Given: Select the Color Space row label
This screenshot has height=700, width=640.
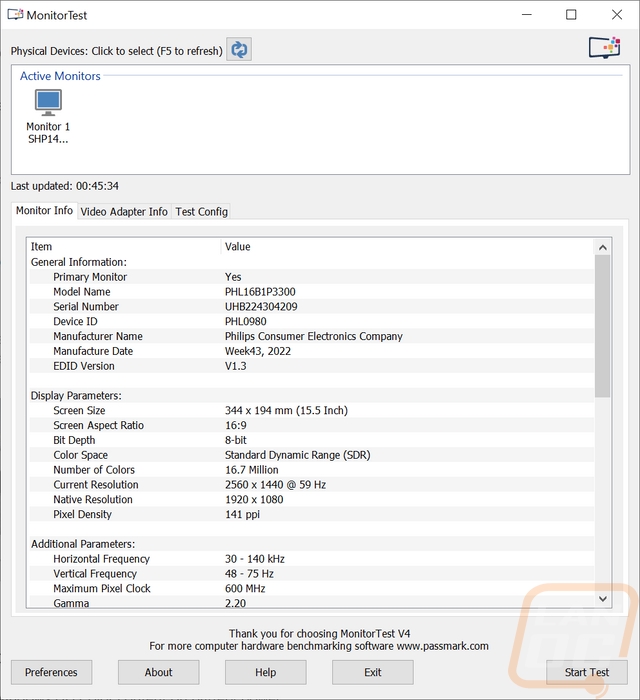Looking at the screenshot, I should pos(80,455).
